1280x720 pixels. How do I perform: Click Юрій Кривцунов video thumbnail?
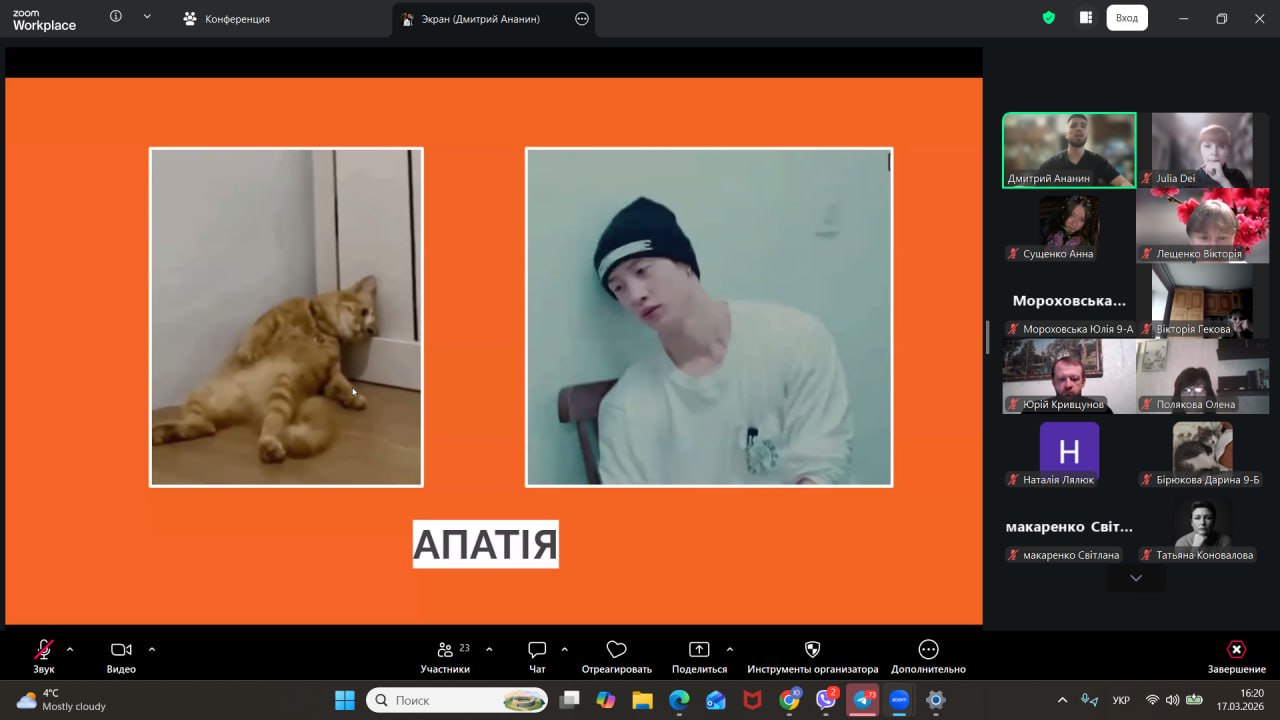pos(1068,375)
